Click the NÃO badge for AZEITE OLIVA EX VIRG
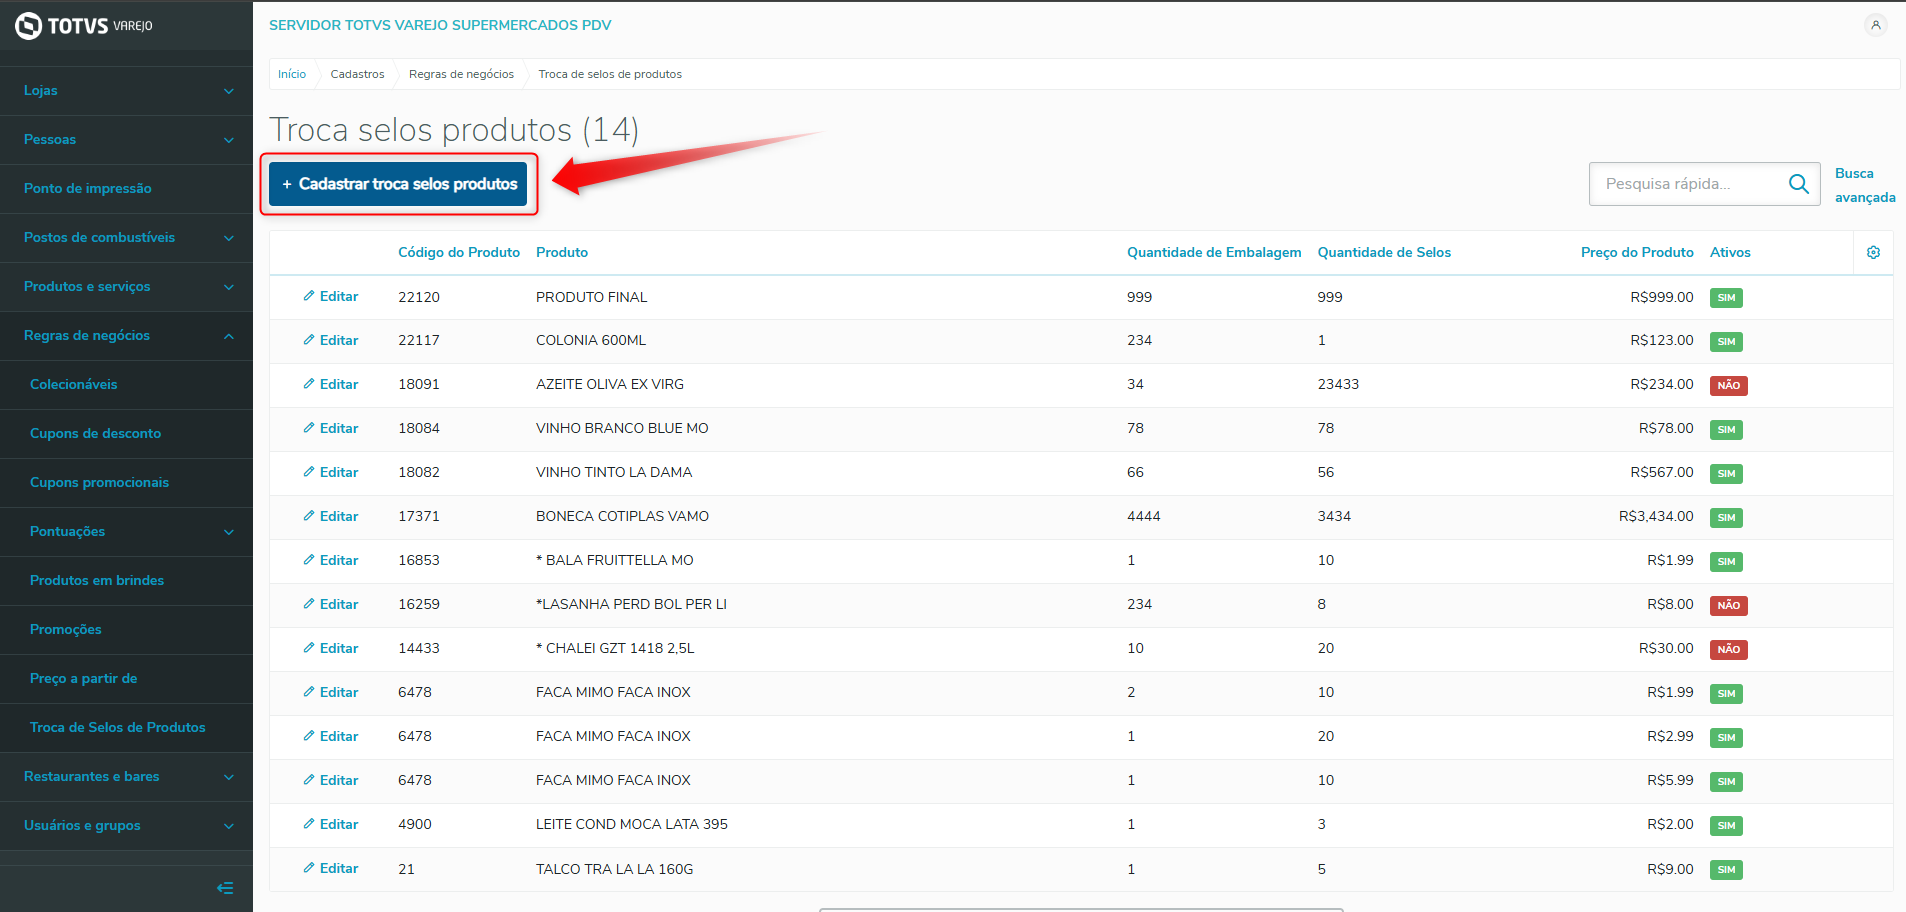This screenshot has width=1906, height=912. click(1728, 386)
